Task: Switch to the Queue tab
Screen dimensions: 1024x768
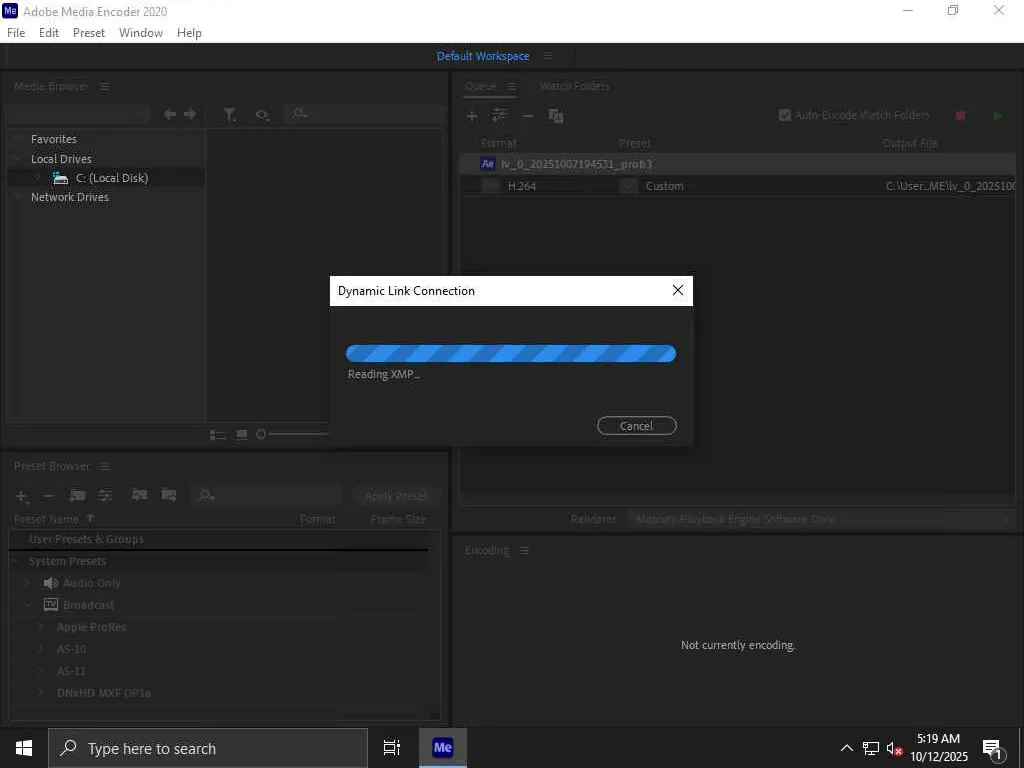Action: point(481,86)
